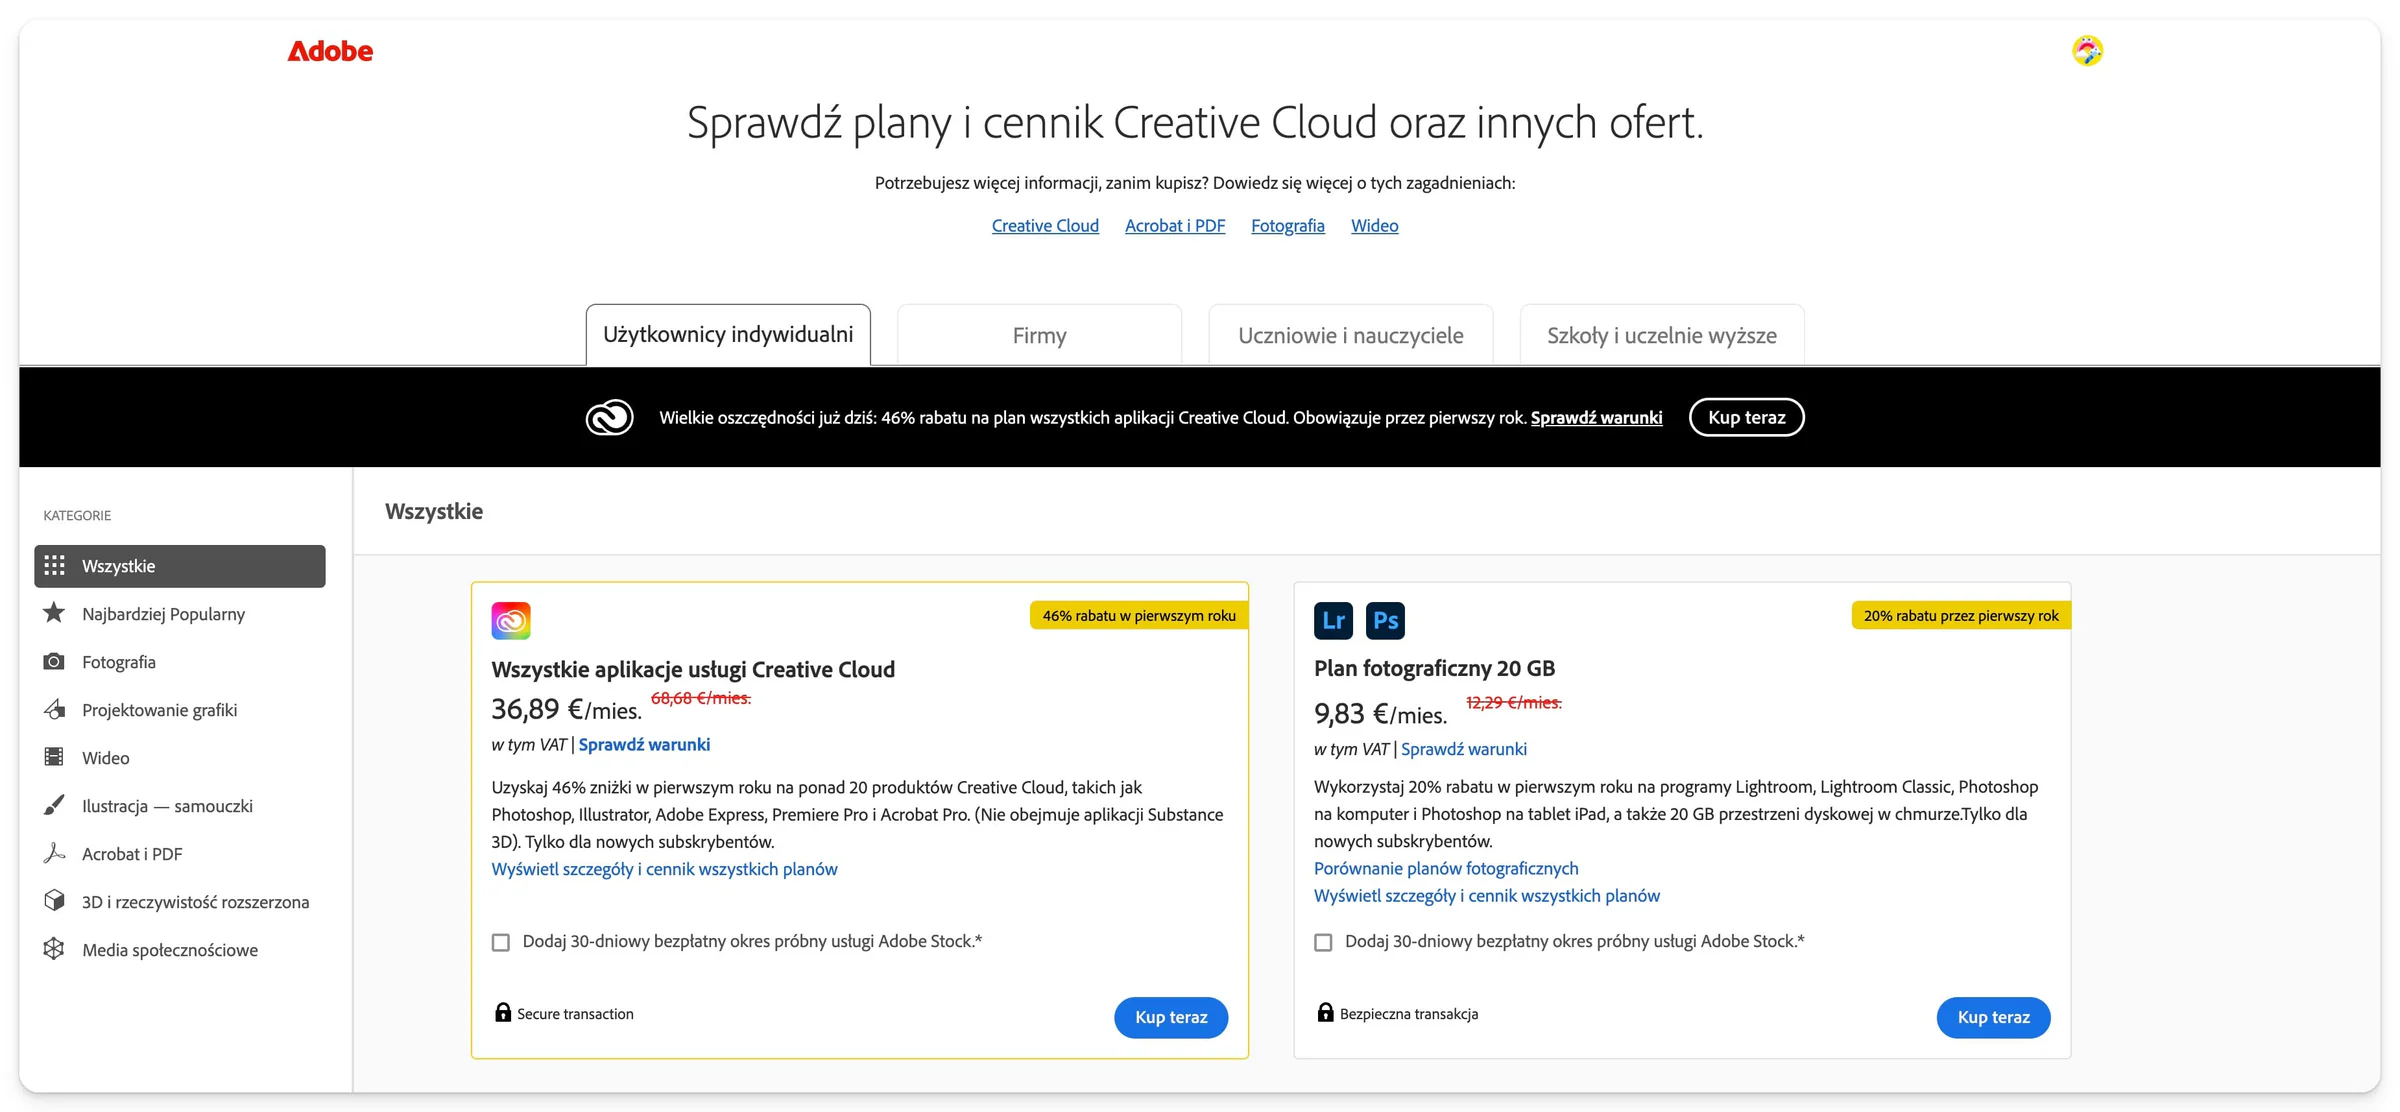Click the 46% rabatu w pierwszym roku badge

click(1139, 616)
